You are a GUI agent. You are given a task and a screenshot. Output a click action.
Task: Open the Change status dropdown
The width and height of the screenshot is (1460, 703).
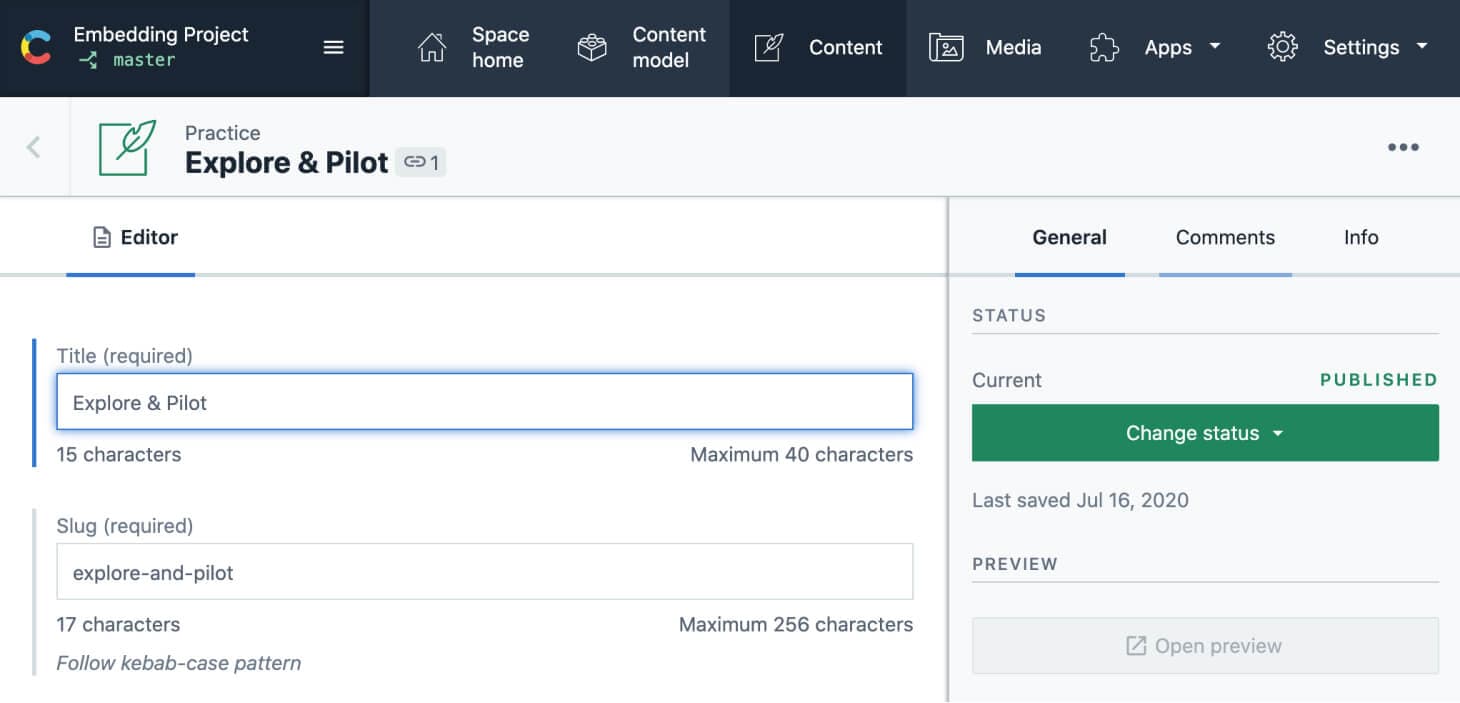[1204, 432]
